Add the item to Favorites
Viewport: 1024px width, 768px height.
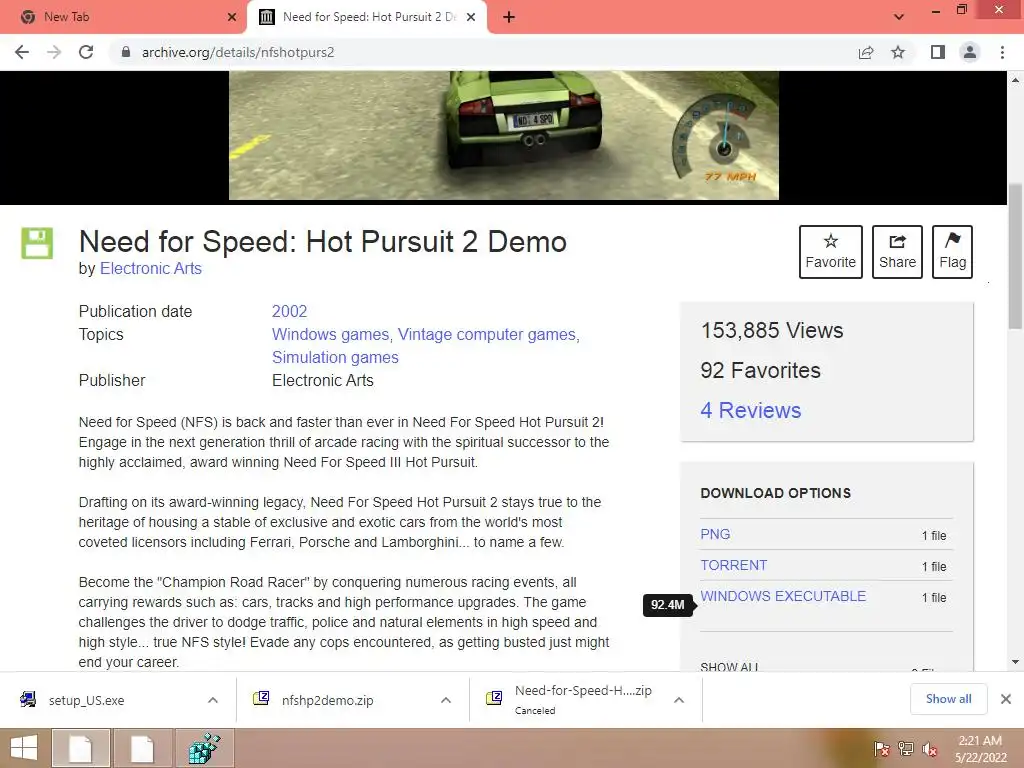831,252
